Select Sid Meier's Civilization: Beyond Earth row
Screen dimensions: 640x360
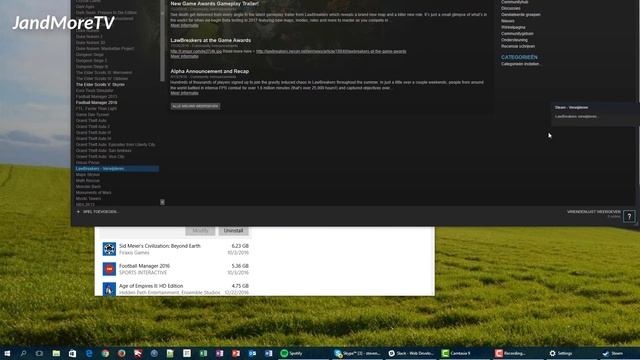click(176, 249)
